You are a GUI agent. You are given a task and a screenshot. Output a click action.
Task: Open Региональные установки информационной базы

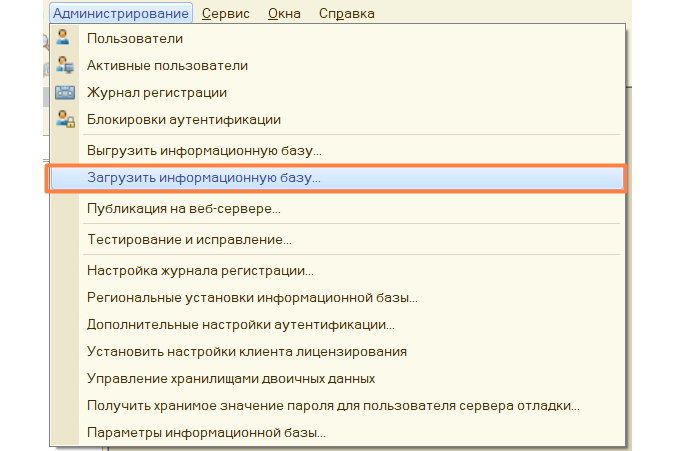point(338,298)
